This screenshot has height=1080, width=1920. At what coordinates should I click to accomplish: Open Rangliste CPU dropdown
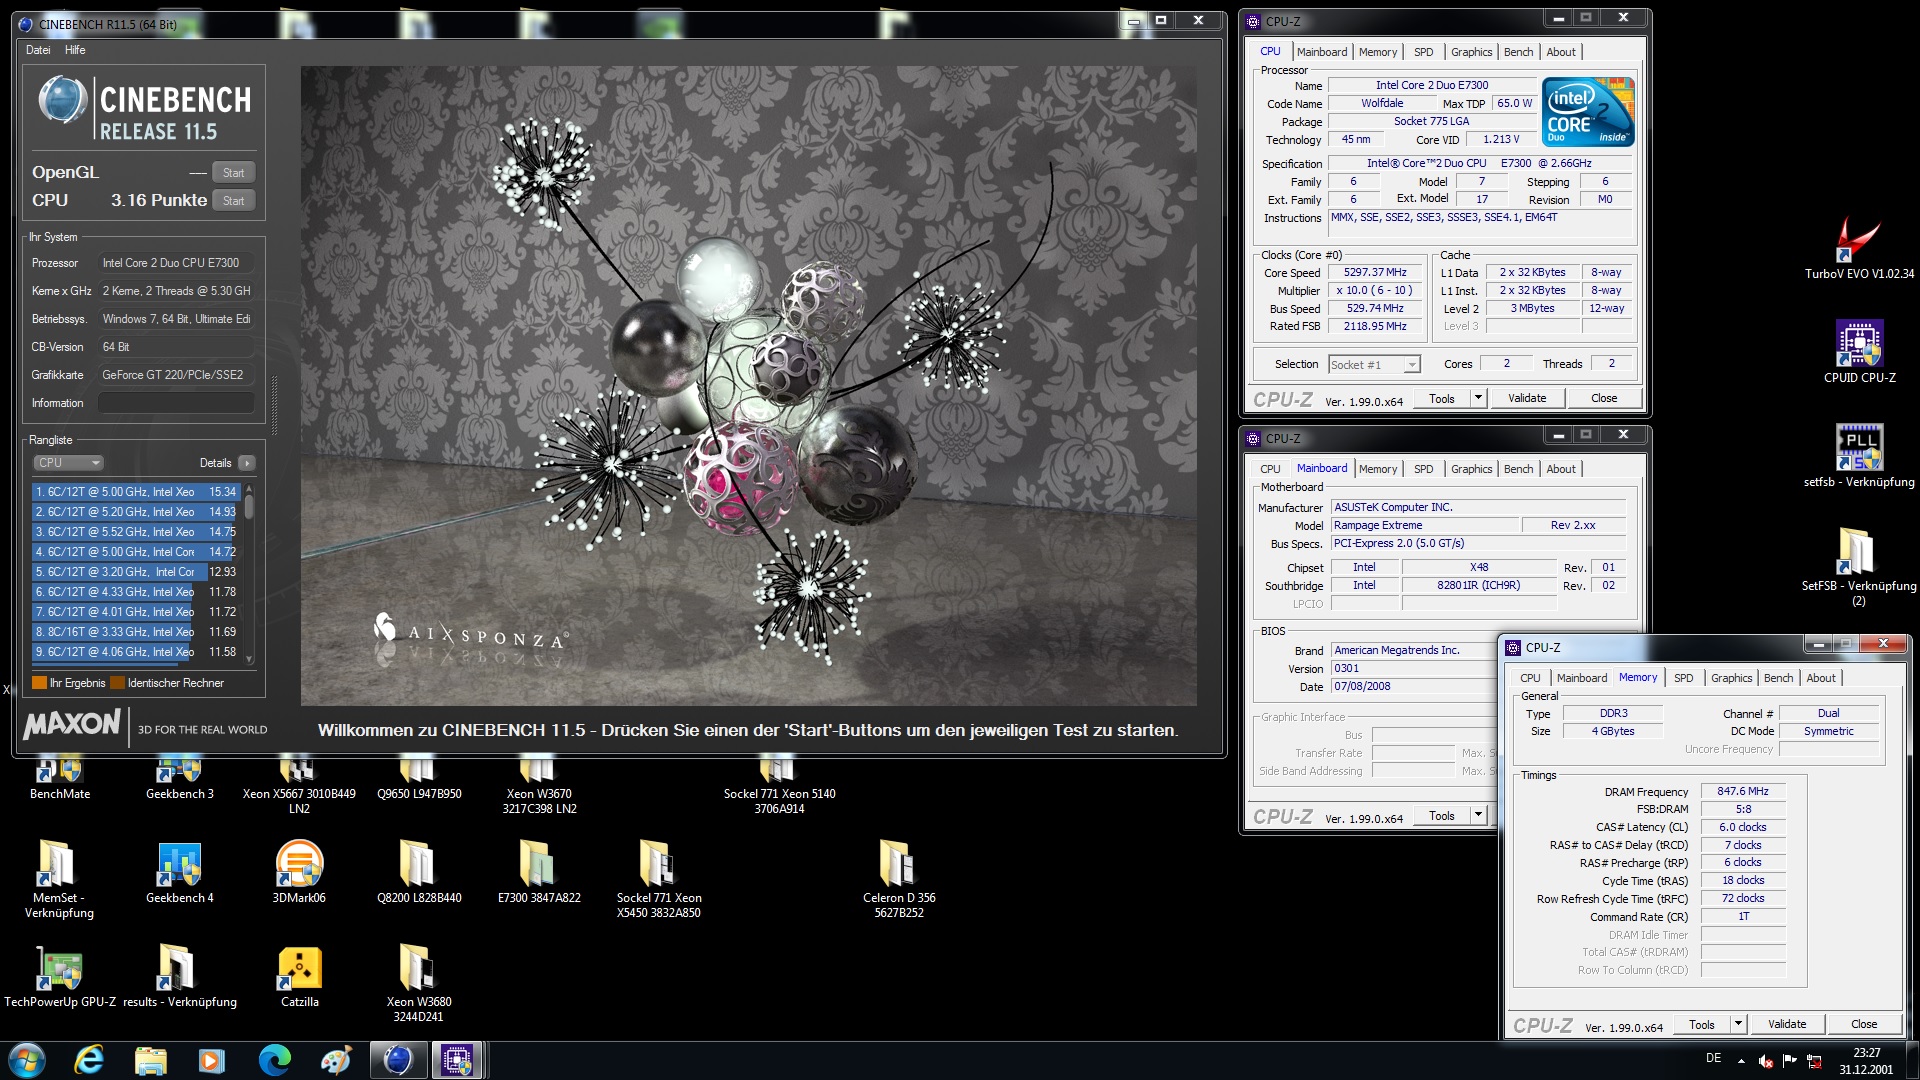[x=68, y=463]
